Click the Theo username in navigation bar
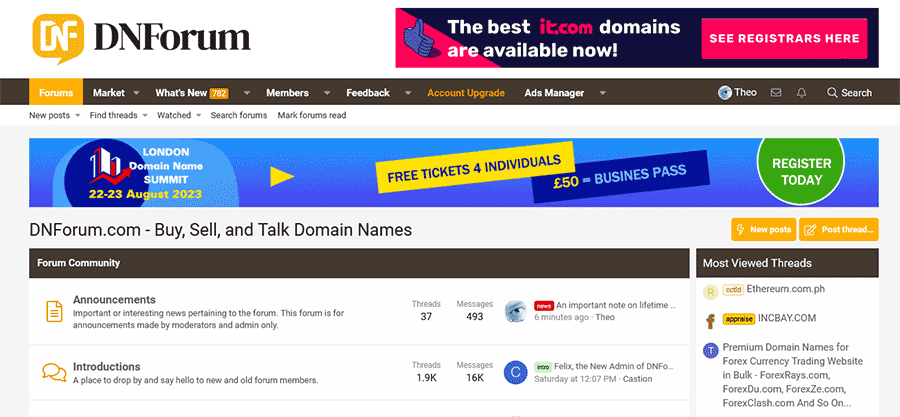This screenshot has height=417, width=900. tap(746, 92)
